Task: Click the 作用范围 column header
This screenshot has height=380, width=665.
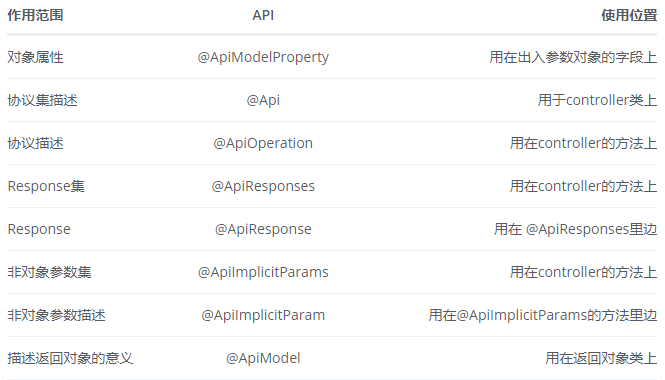Action: tap(35, 15)
